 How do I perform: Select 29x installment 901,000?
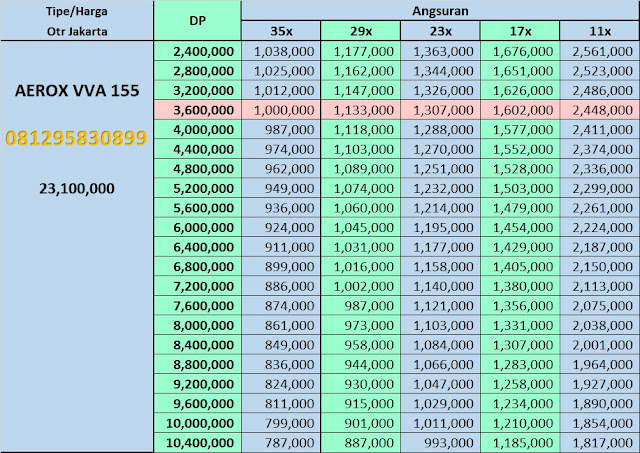(361, 424)
